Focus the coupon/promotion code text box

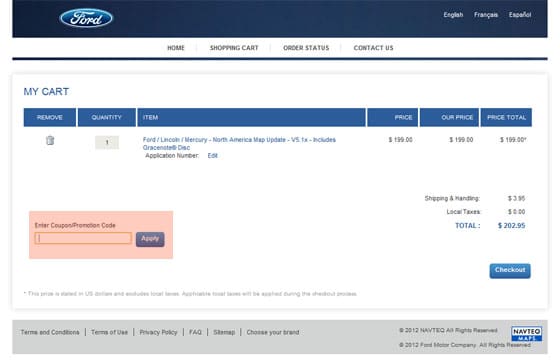[83, 238]
